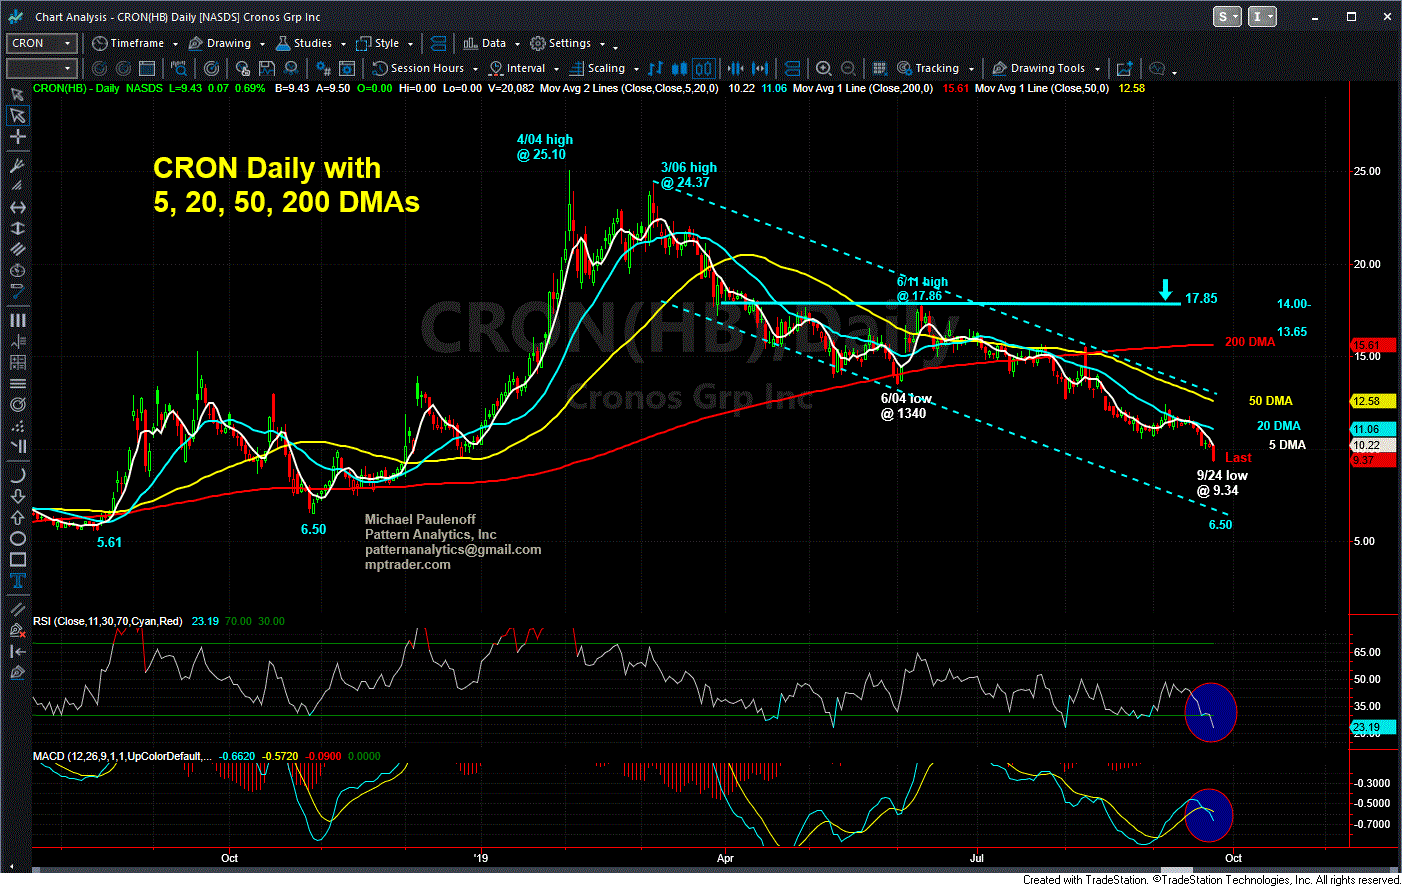Expand the Tracking dropdown
Screen dimensions: 1402x886
click(971, 69)
